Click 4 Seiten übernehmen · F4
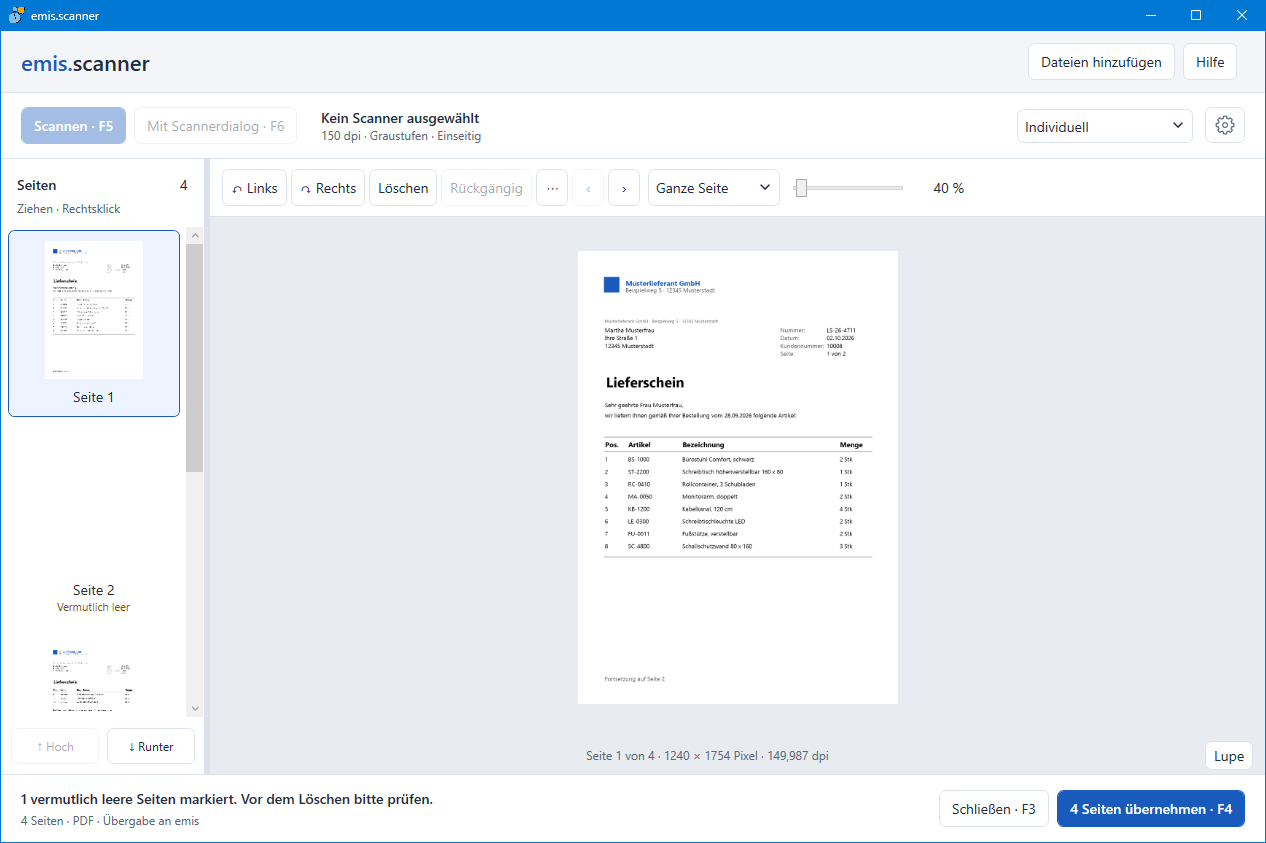Screen dimensions: 1266x843 click(1151, 809)
